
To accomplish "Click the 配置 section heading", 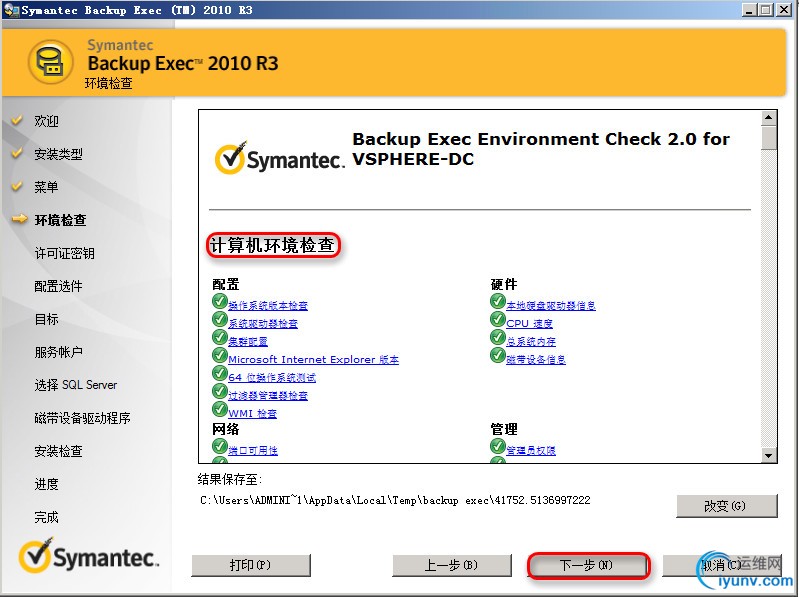I will point(226,284).
